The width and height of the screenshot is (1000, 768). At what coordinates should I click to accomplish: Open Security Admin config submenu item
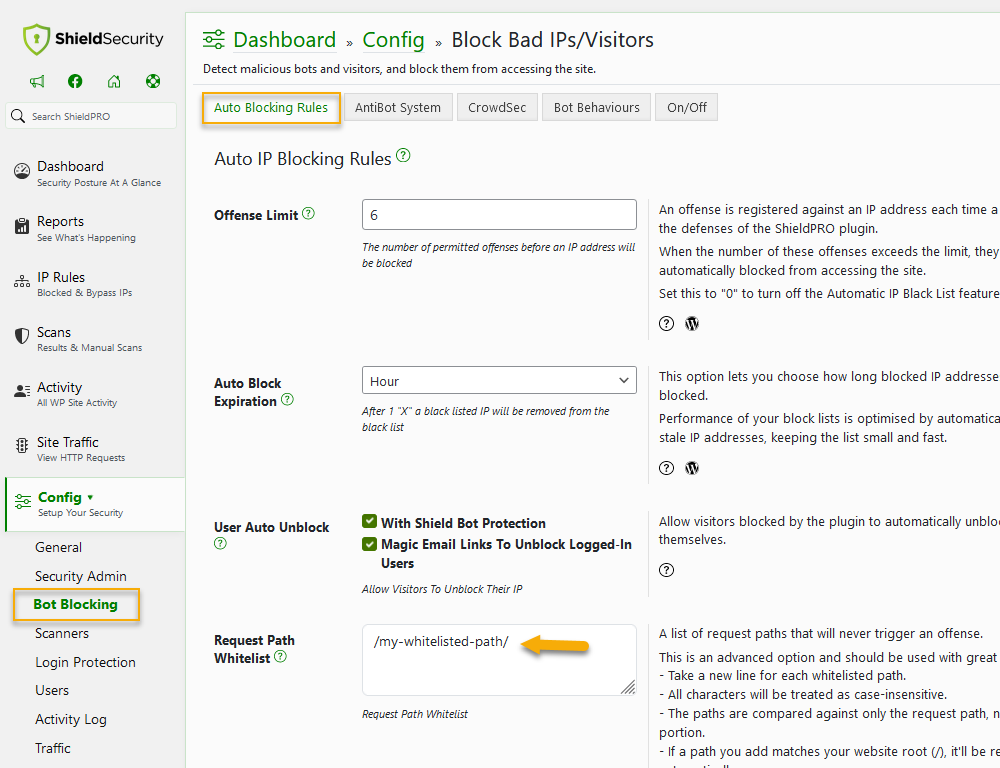[81, 576]
